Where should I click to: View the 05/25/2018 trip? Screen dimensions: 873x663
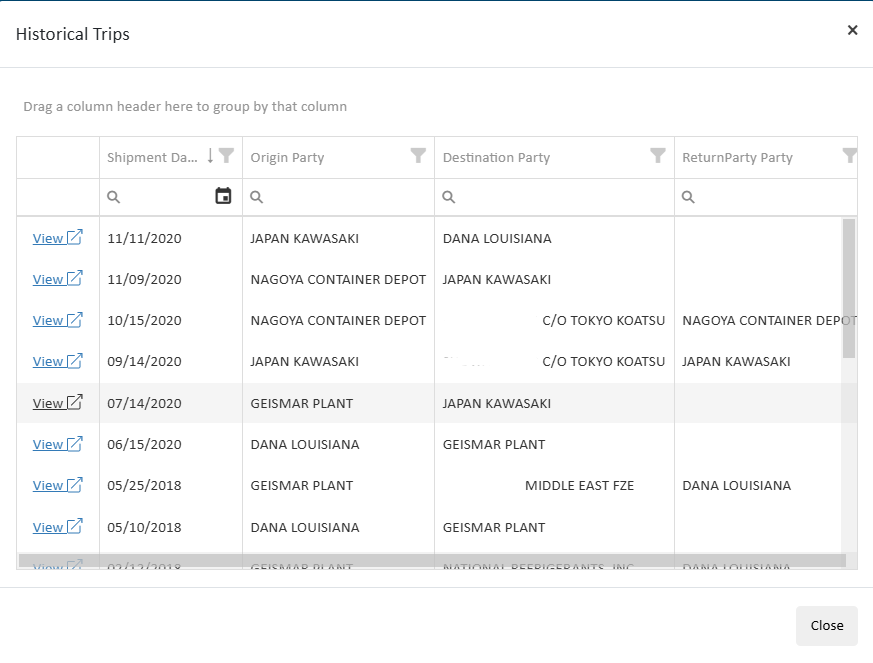[x=48, y=486]
